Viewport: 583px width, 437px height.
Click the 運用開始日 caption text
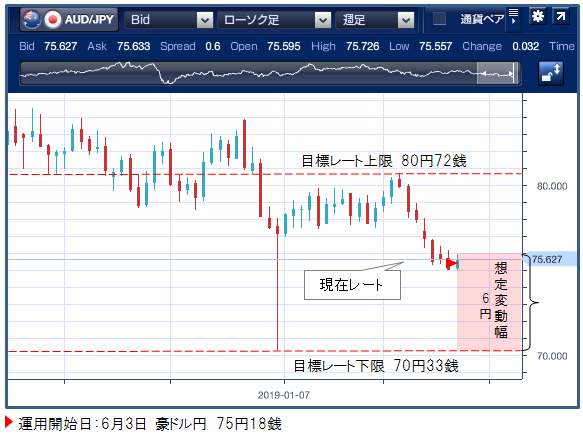[x=149, y=424]
